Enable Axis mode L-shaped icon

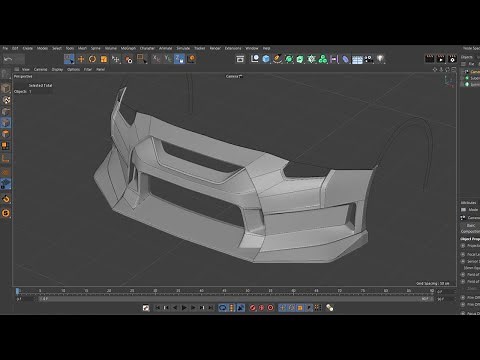tap(6, 159)
